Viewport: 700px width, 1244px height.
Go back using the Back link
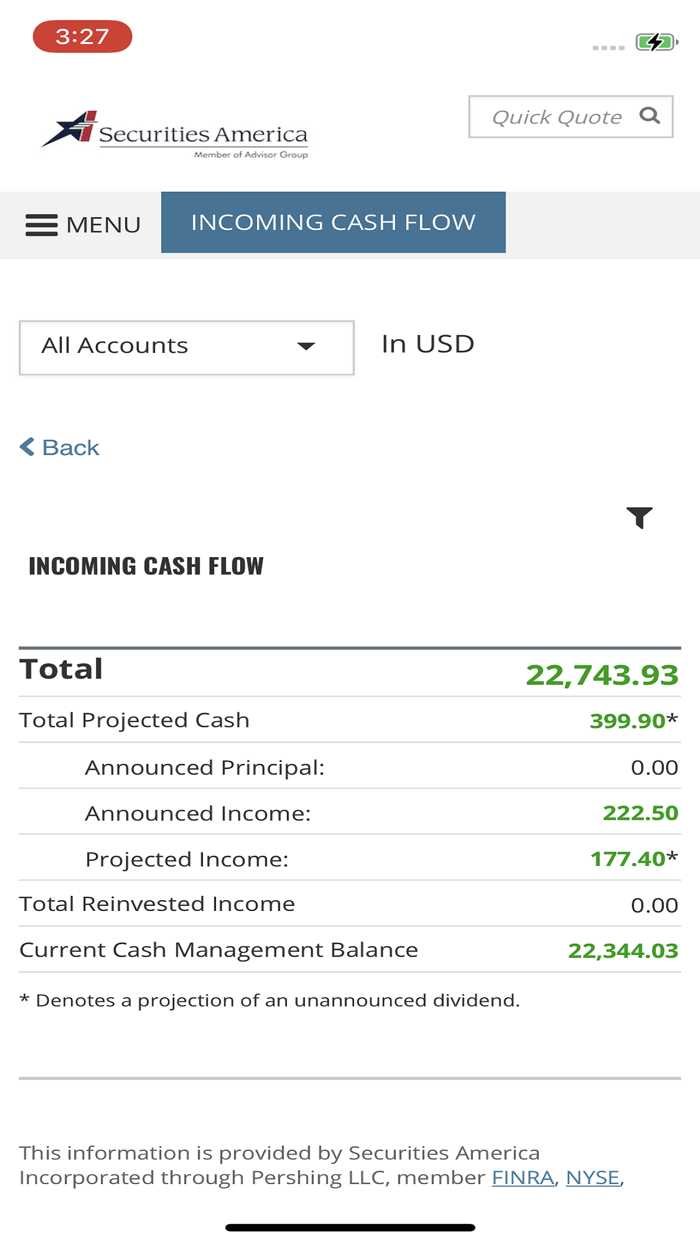(70, 447)
